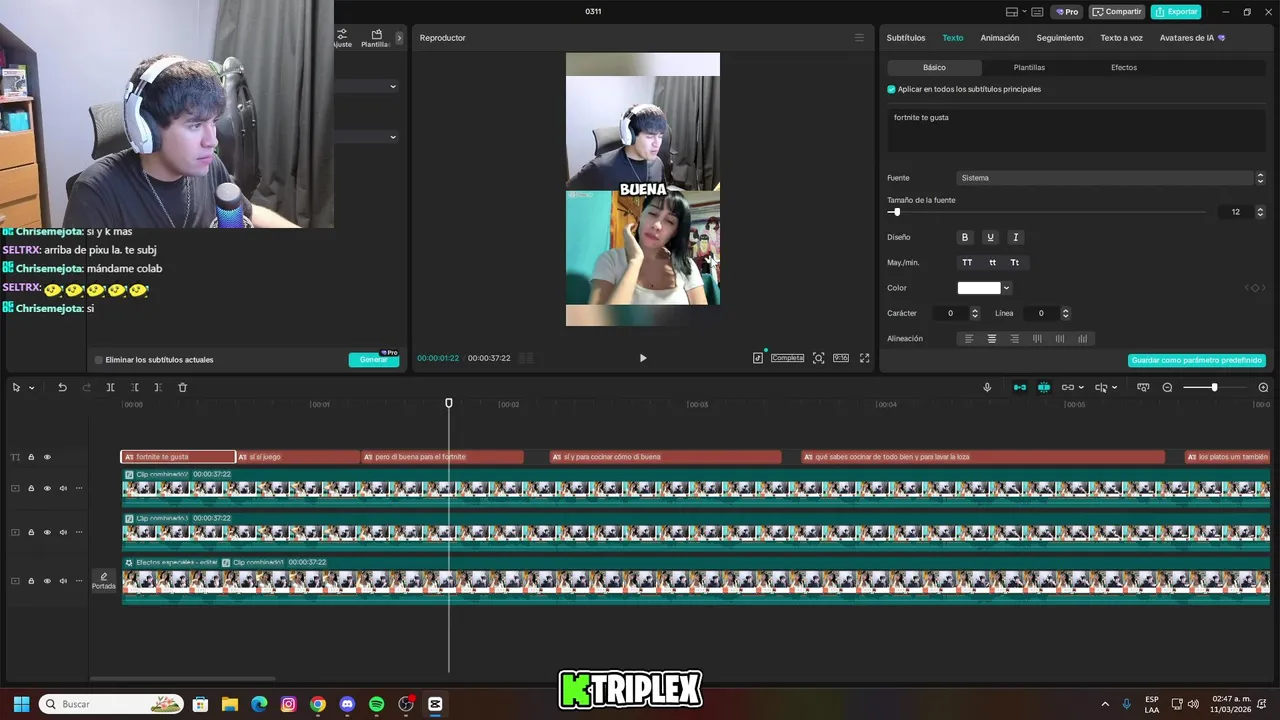Image resolution: width=1280 pixels, height=720 pixels.
Task: Click the split clip tool icon
Action: 110,387
